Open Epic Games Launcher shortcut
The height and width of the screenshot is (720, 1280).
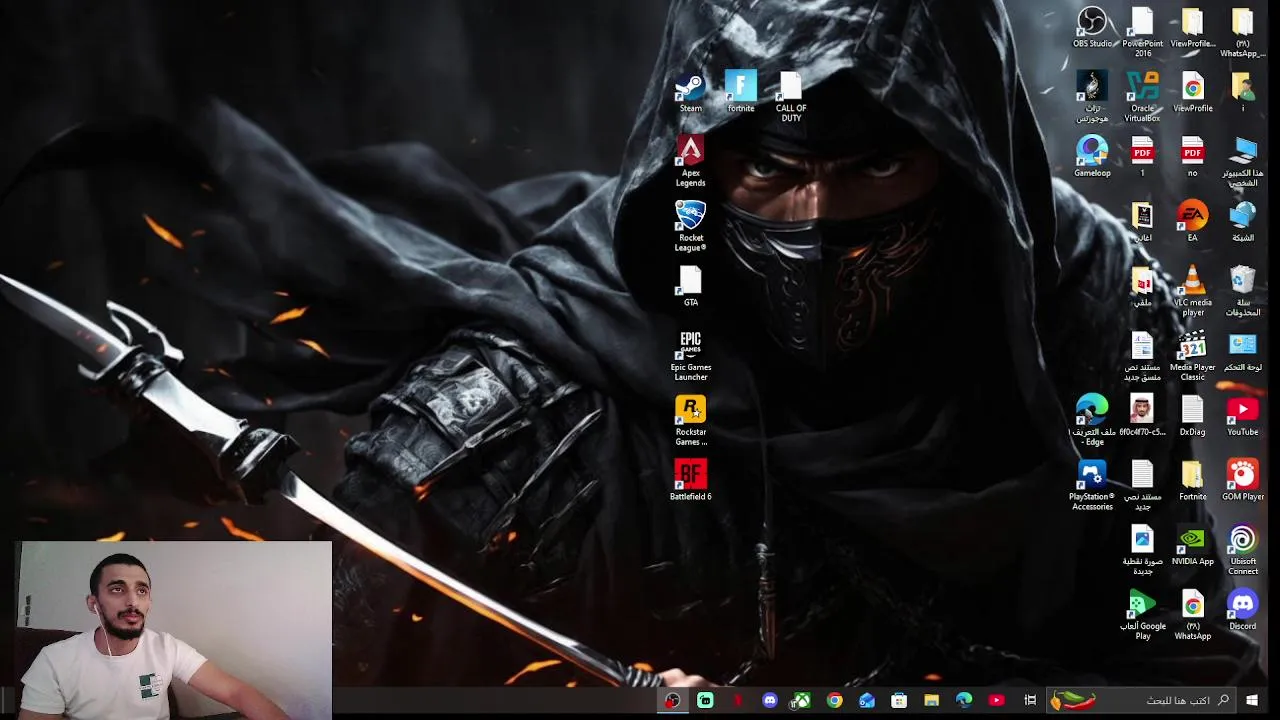click(x=690, y=356)
